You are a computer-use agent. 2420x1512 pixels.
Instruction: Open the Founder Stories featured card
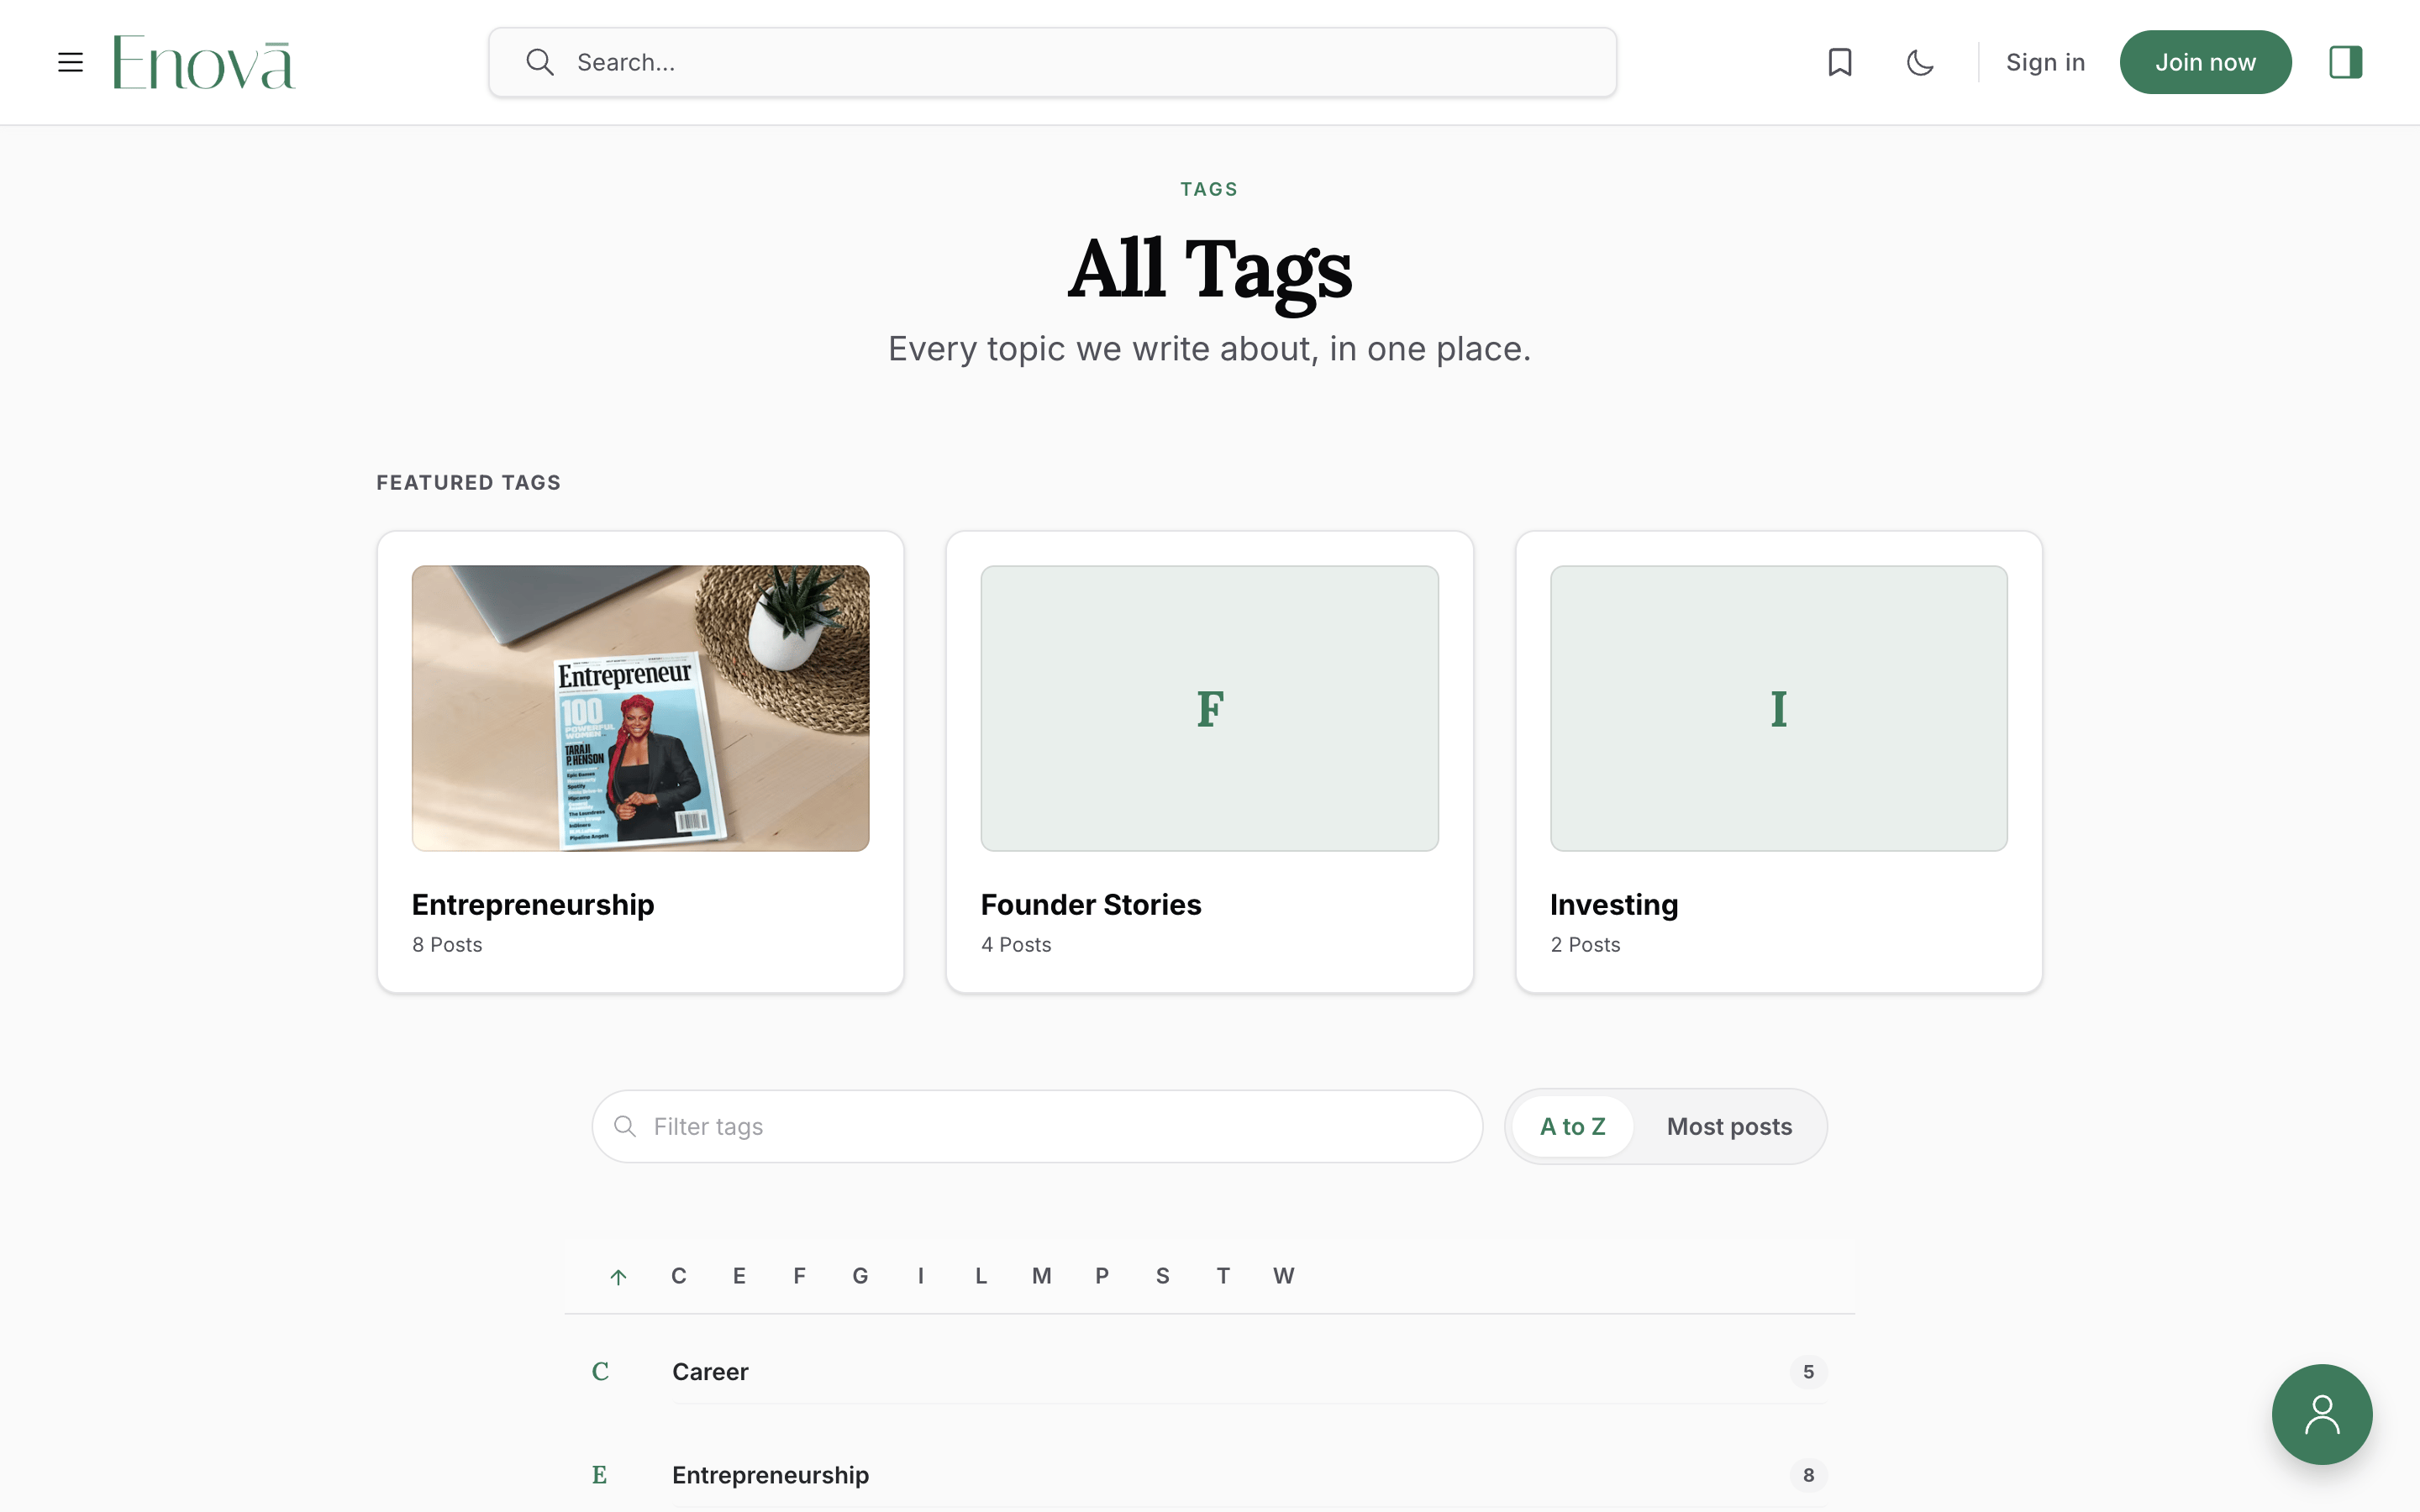point(1209,762)
